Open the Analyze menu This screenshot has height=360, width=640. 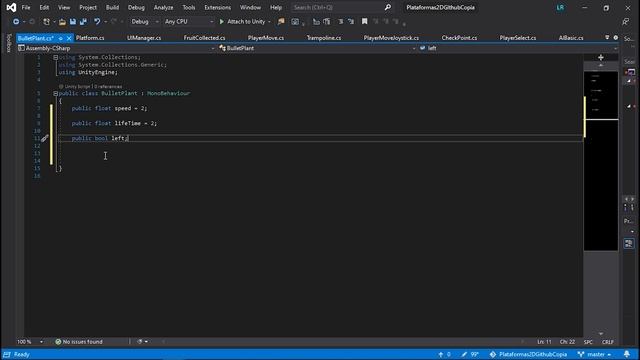pyautogui.click(x=163, y=7)
